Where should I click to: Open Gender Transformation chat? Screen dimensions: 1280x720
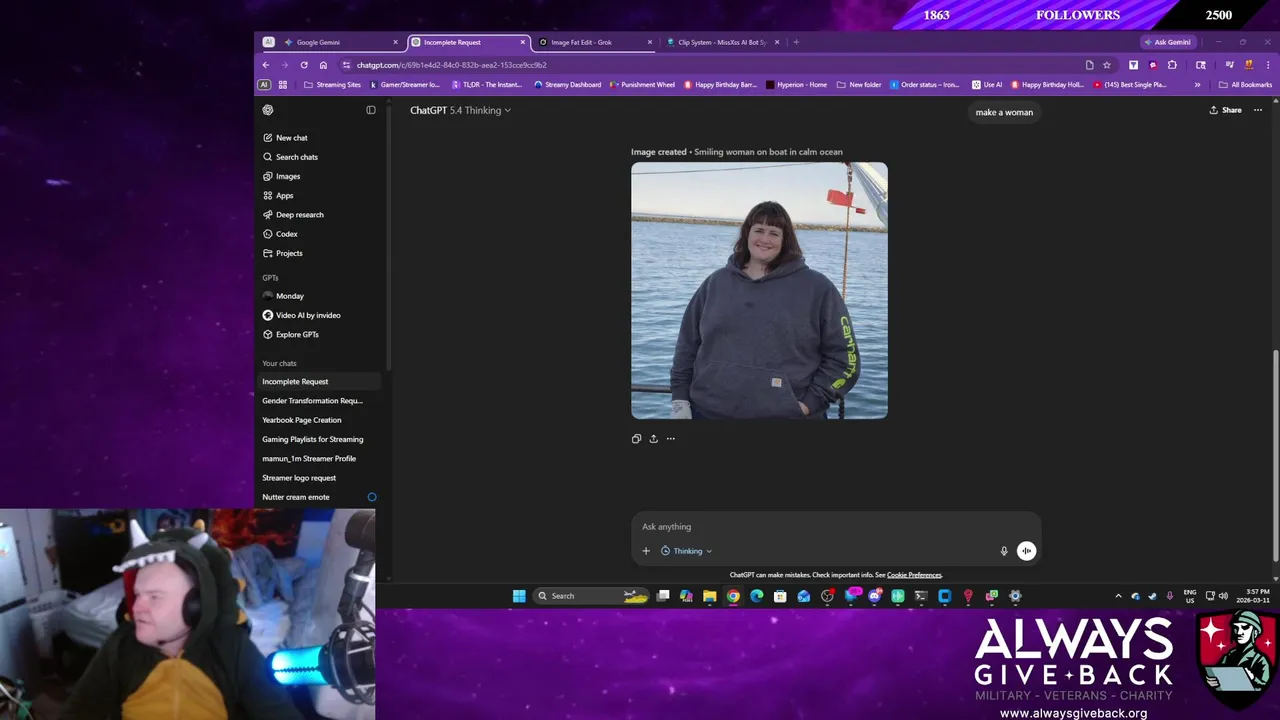click(320, 401)
